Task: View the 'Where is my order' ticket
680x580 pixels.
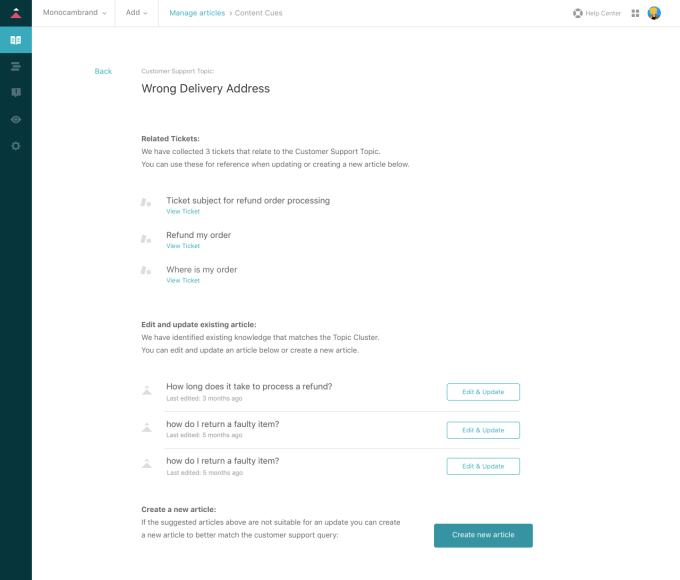Action: 183,281
